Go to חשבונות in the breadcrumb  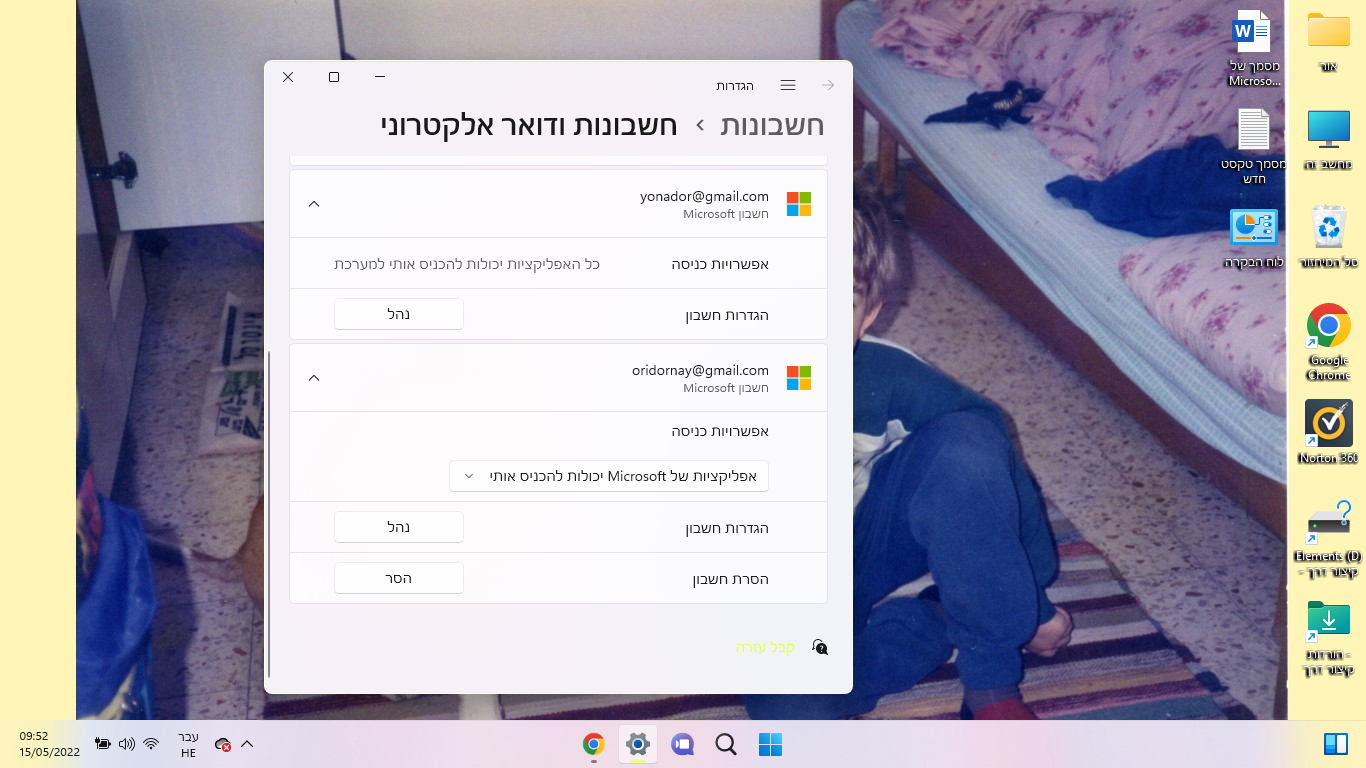[x=773, y=125]
